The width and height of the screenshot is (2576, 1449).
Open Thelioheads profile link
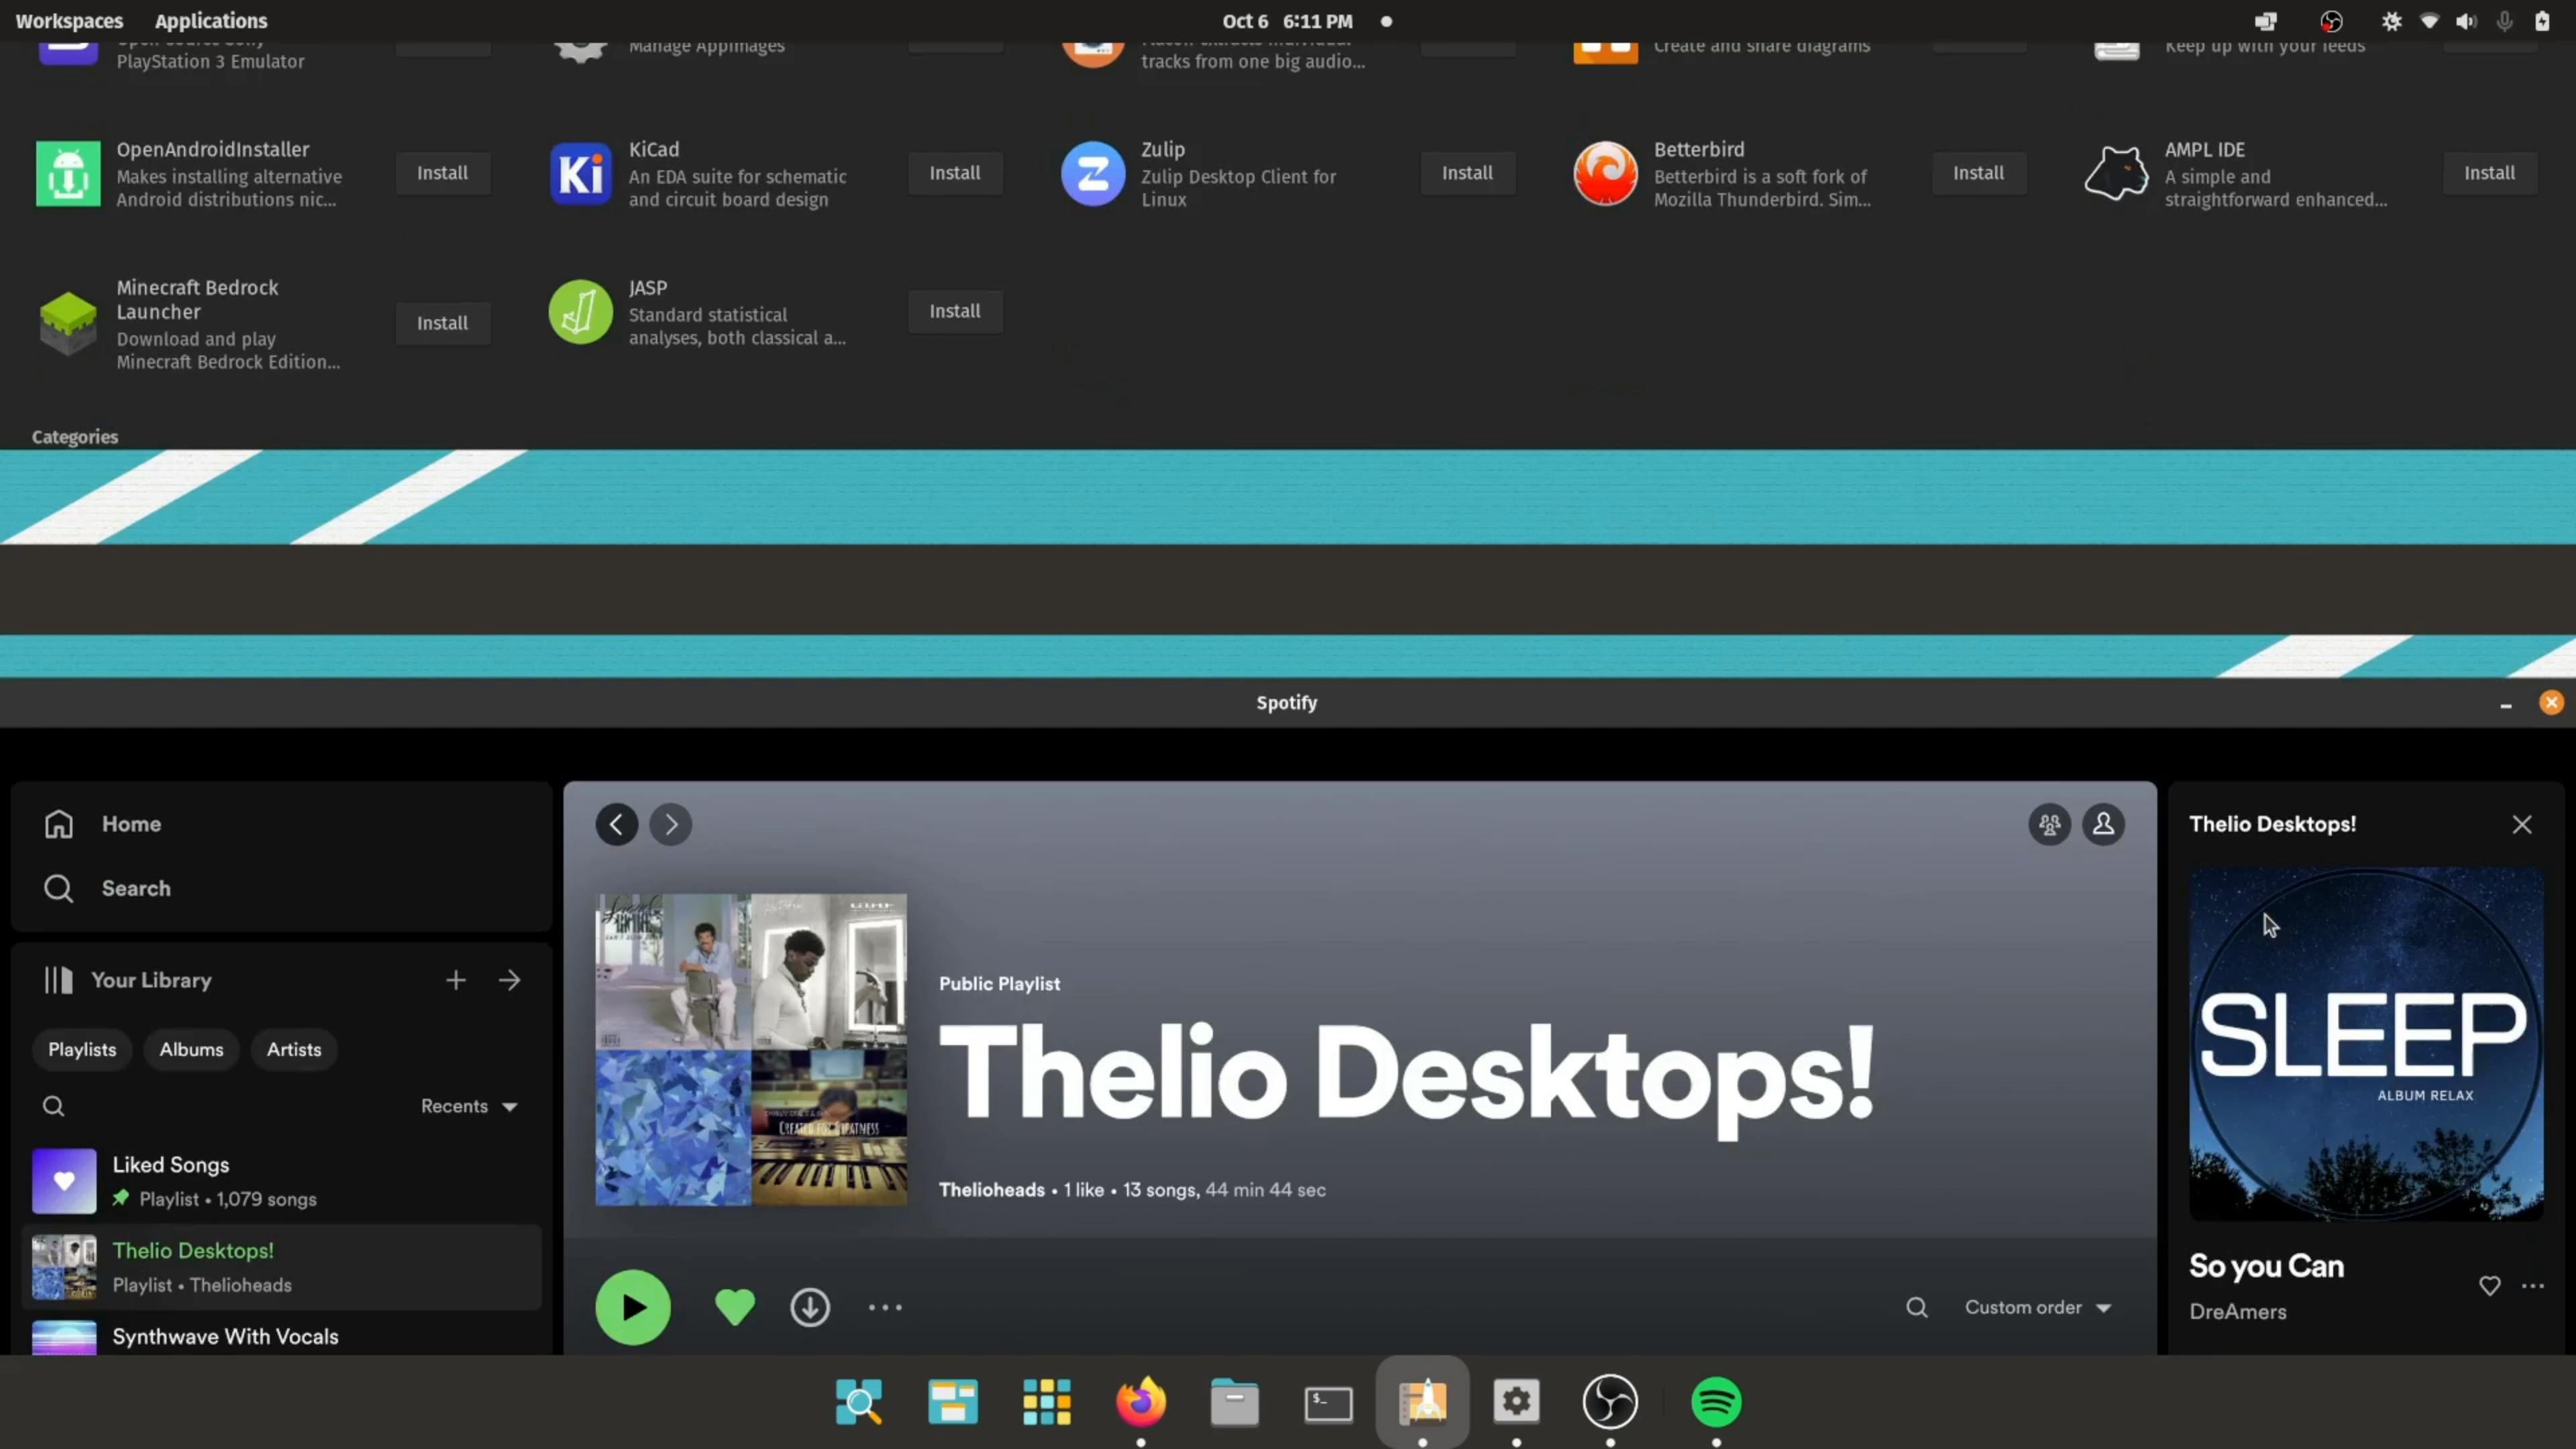(991, 1190)
